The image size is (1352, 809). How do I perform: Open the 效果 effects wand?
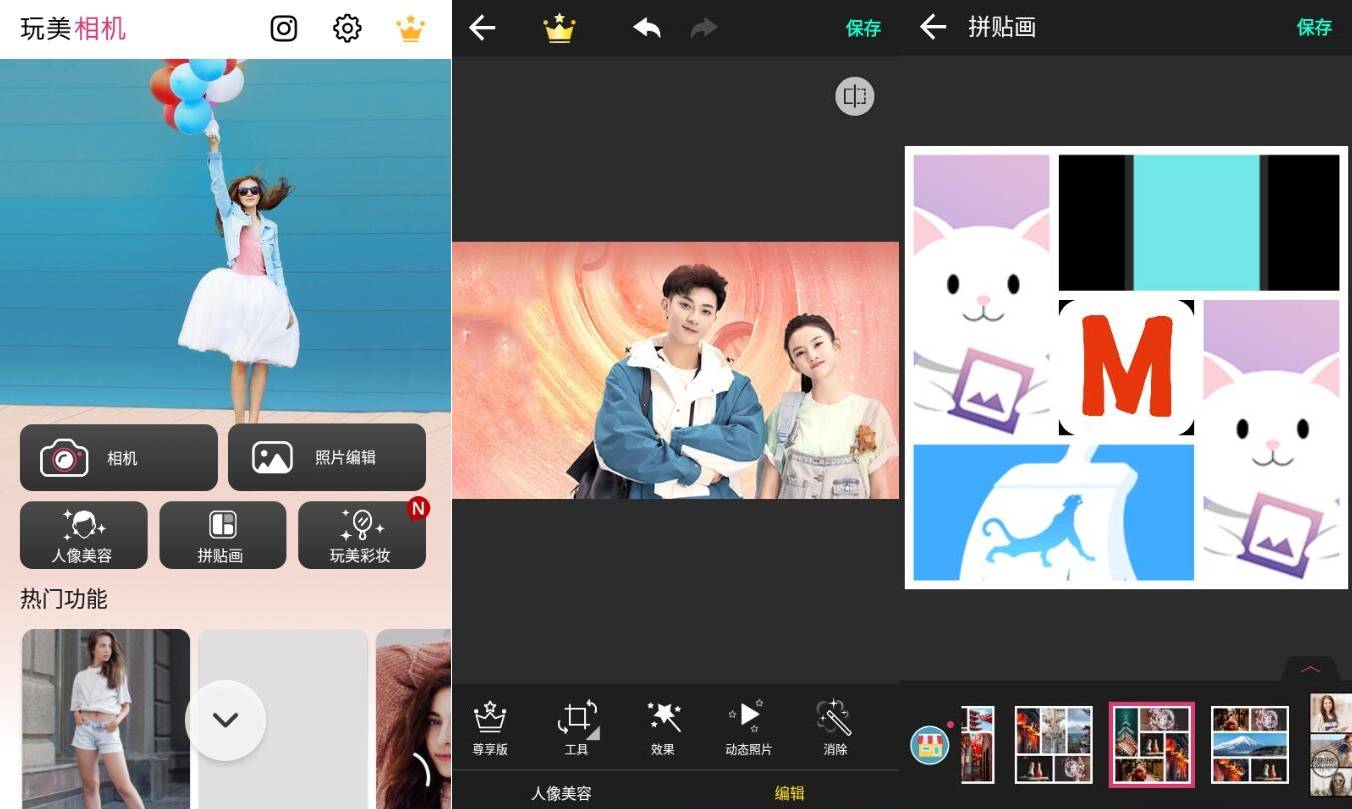pyautogui.click(x=663, y=727)
